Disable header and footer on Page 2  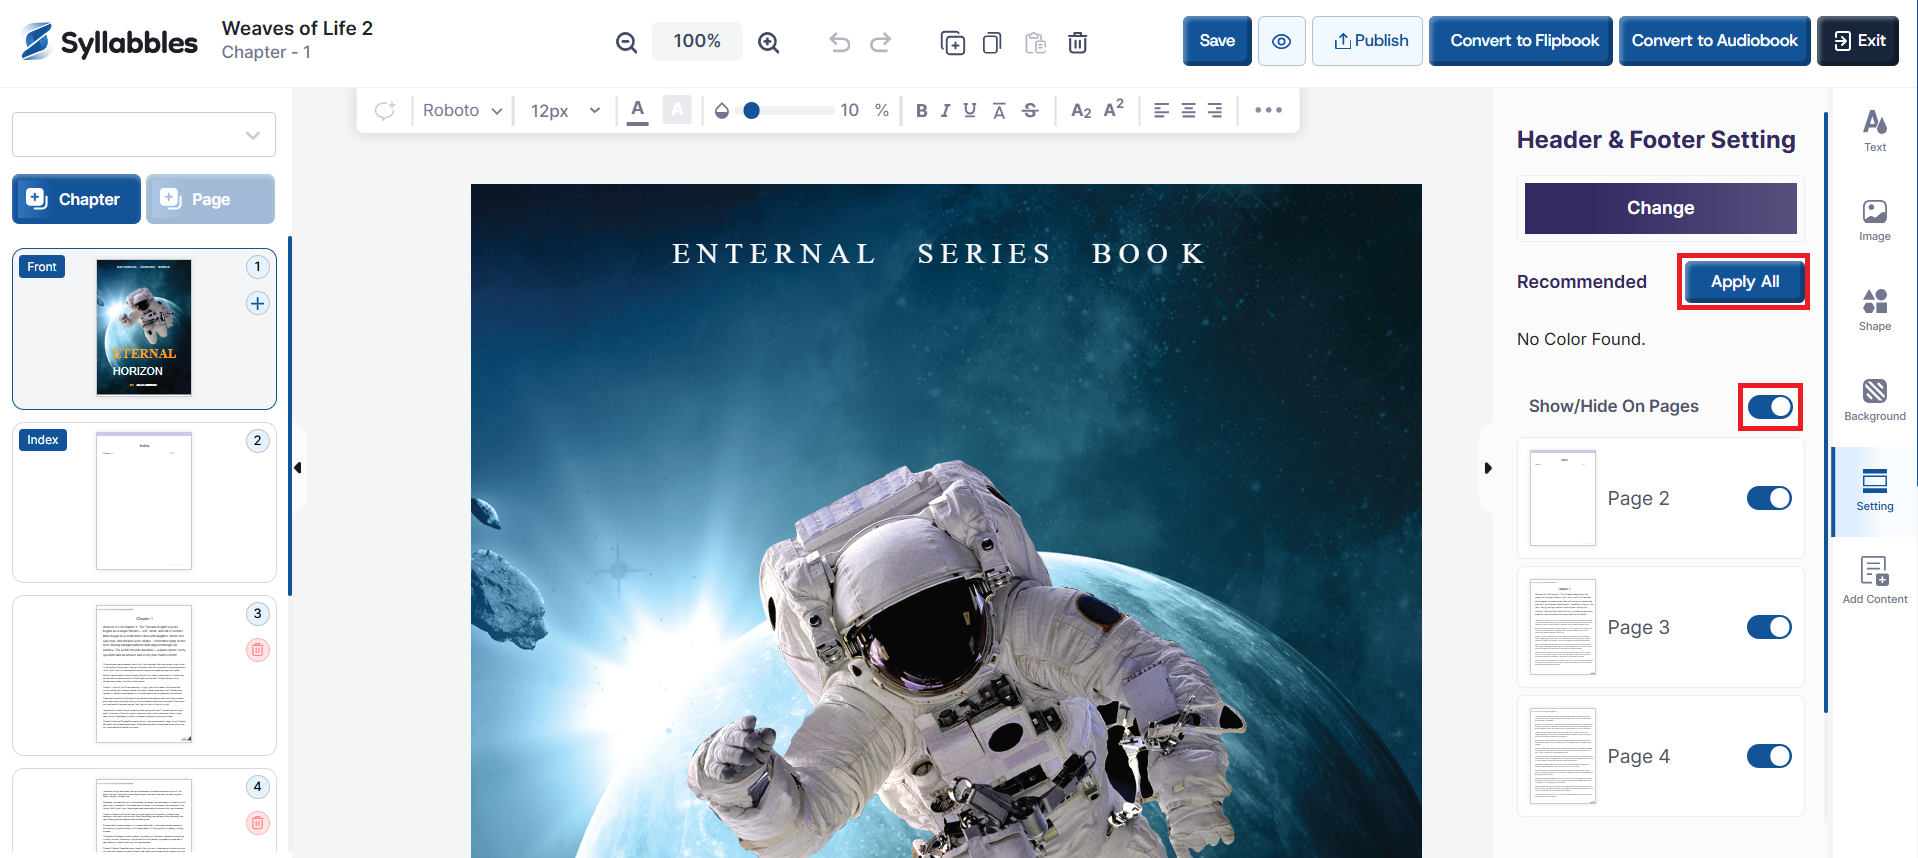1768,498
